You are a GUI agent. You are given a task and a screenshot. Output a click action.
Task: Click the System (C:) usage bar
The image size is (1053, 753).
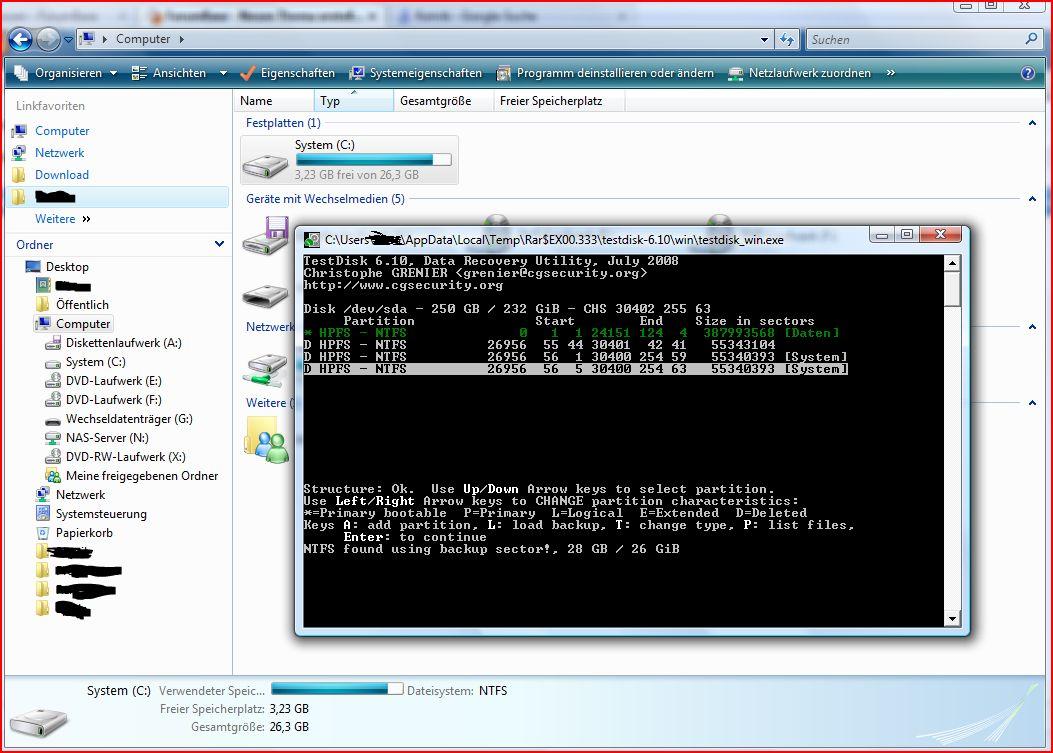[373, 160]
